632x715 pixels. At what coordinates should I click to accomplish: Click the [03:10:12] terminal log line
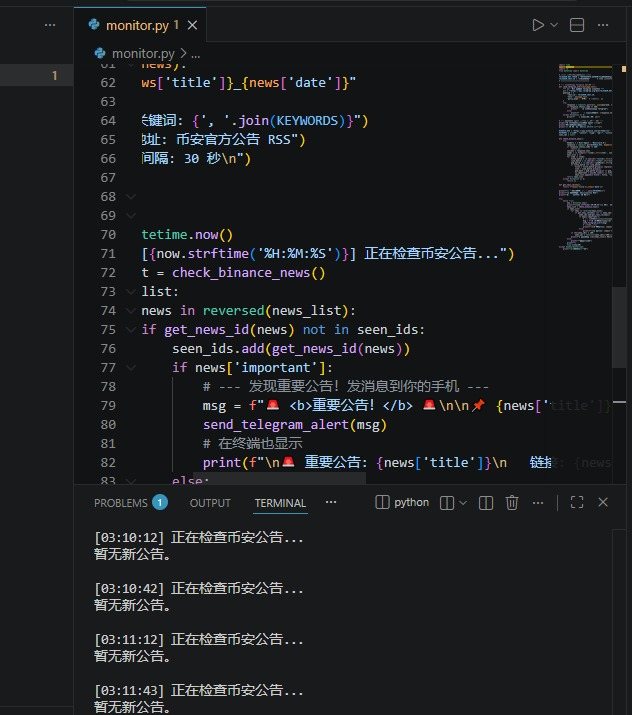click(199, 538)
